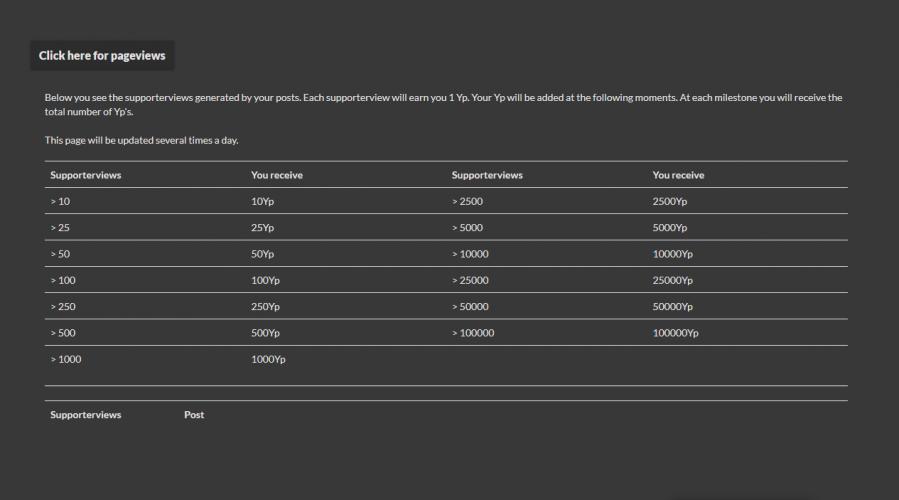Viewport: 899px width, 500px height.
Task: Select the '> 25000' milestone entry
Action: [470, 280]
